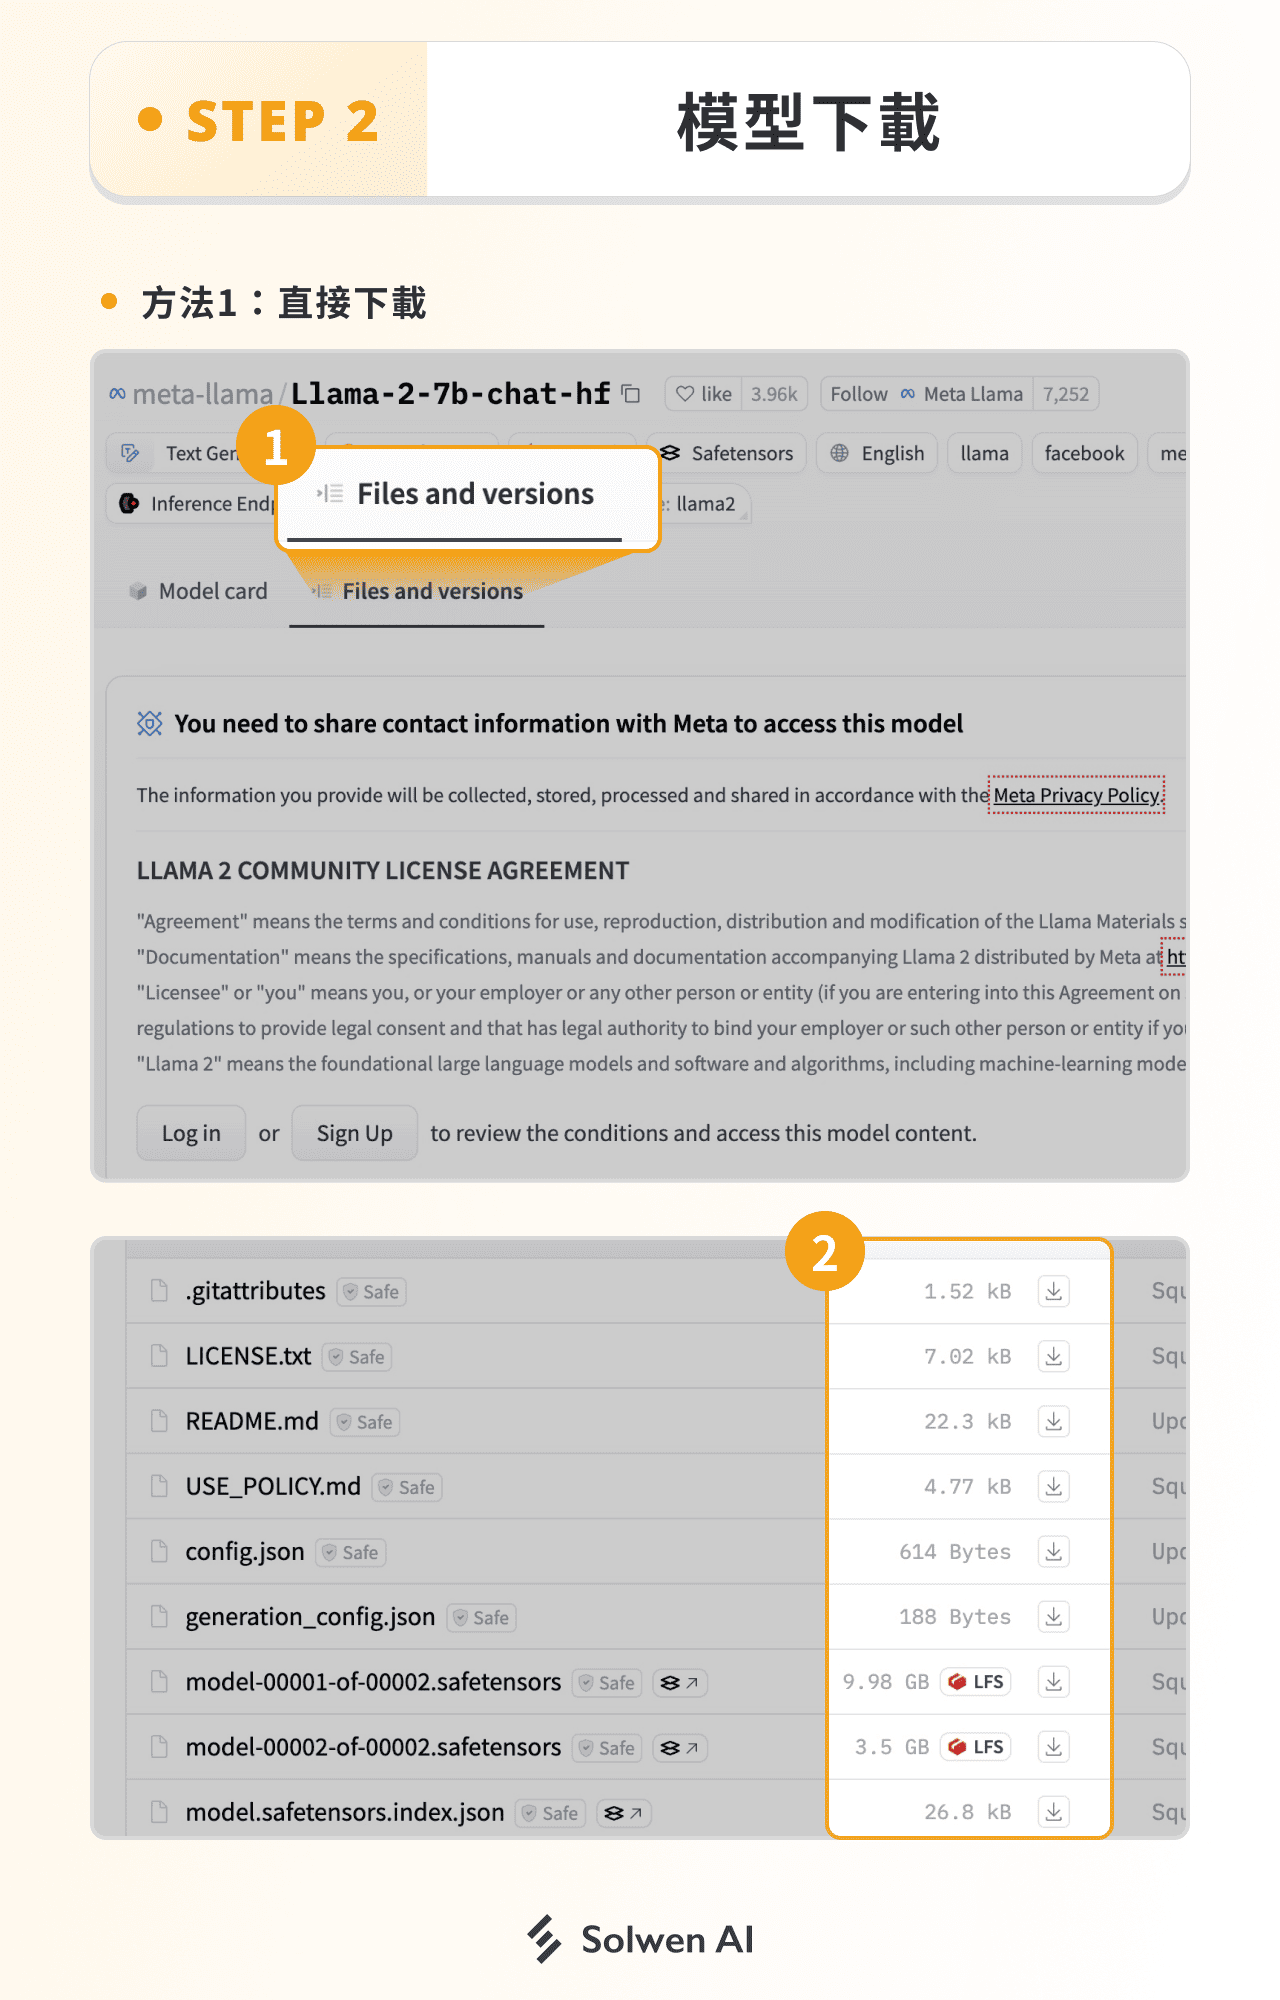The image size is (1280, 2000).
Task: Select the English language tag
Action: pos(877,453)
